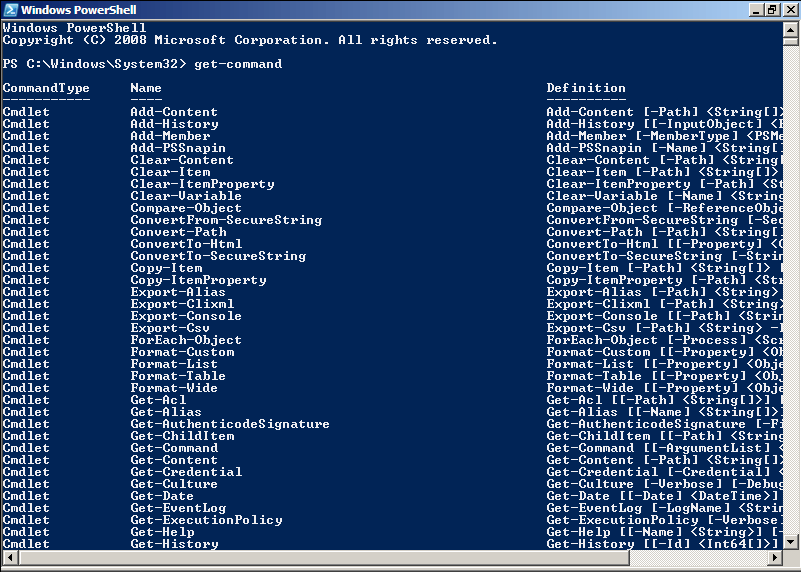Restore down the PowerShell window

[x=771, y=9]
